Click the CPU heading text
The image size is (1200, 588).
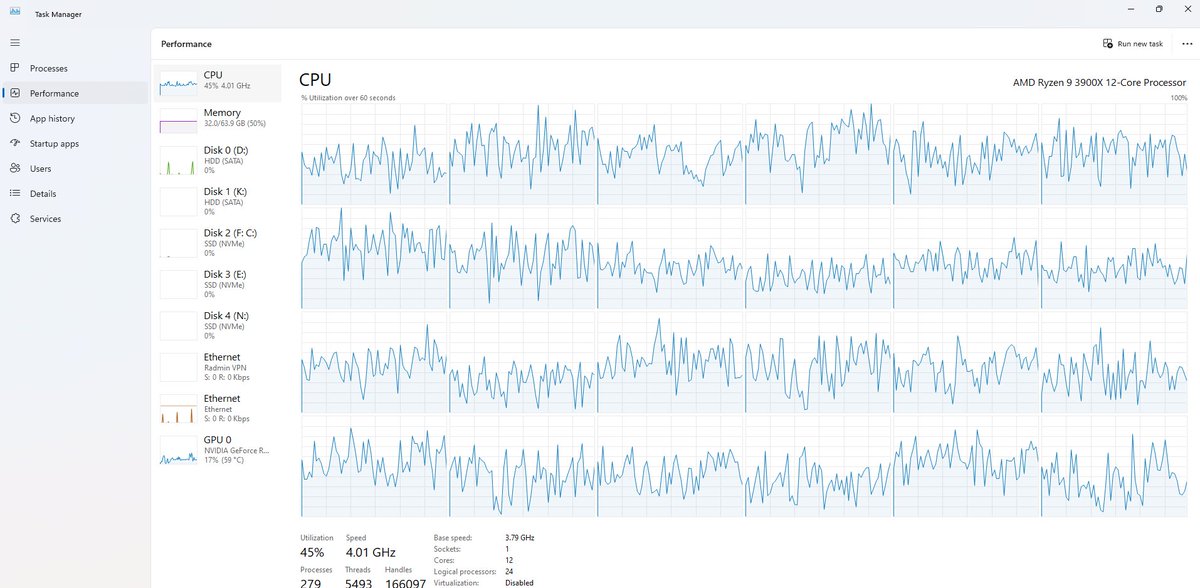coord(315,80)
